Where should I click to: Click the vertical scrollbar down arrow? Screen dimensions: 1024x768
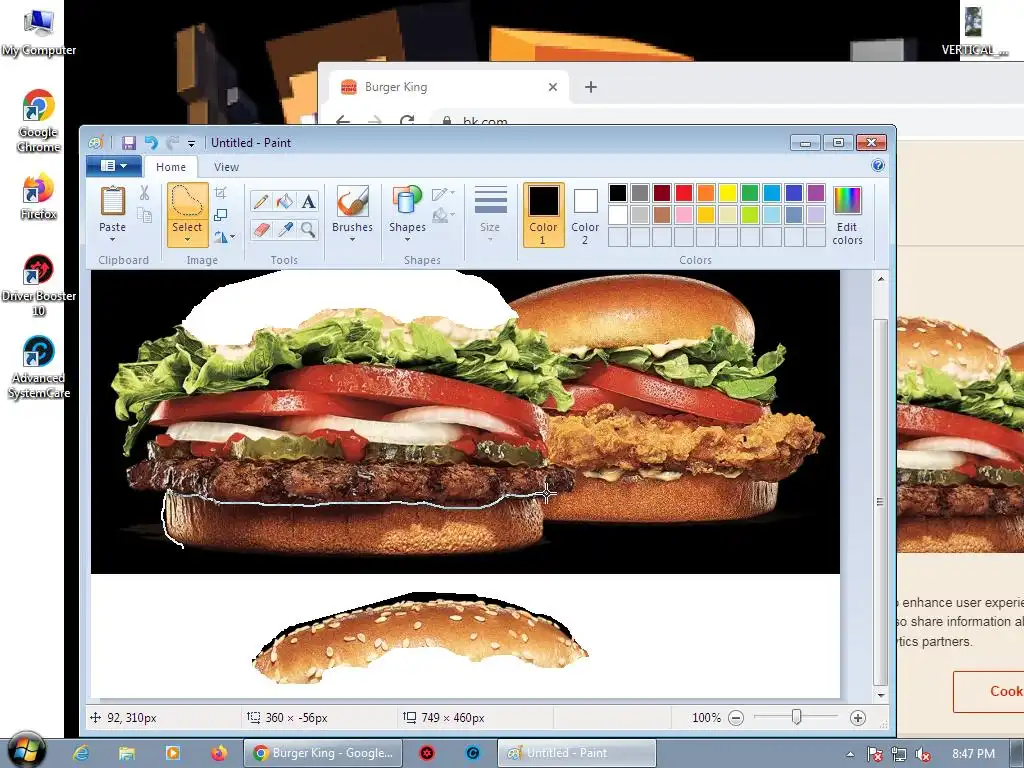(880, 695)
